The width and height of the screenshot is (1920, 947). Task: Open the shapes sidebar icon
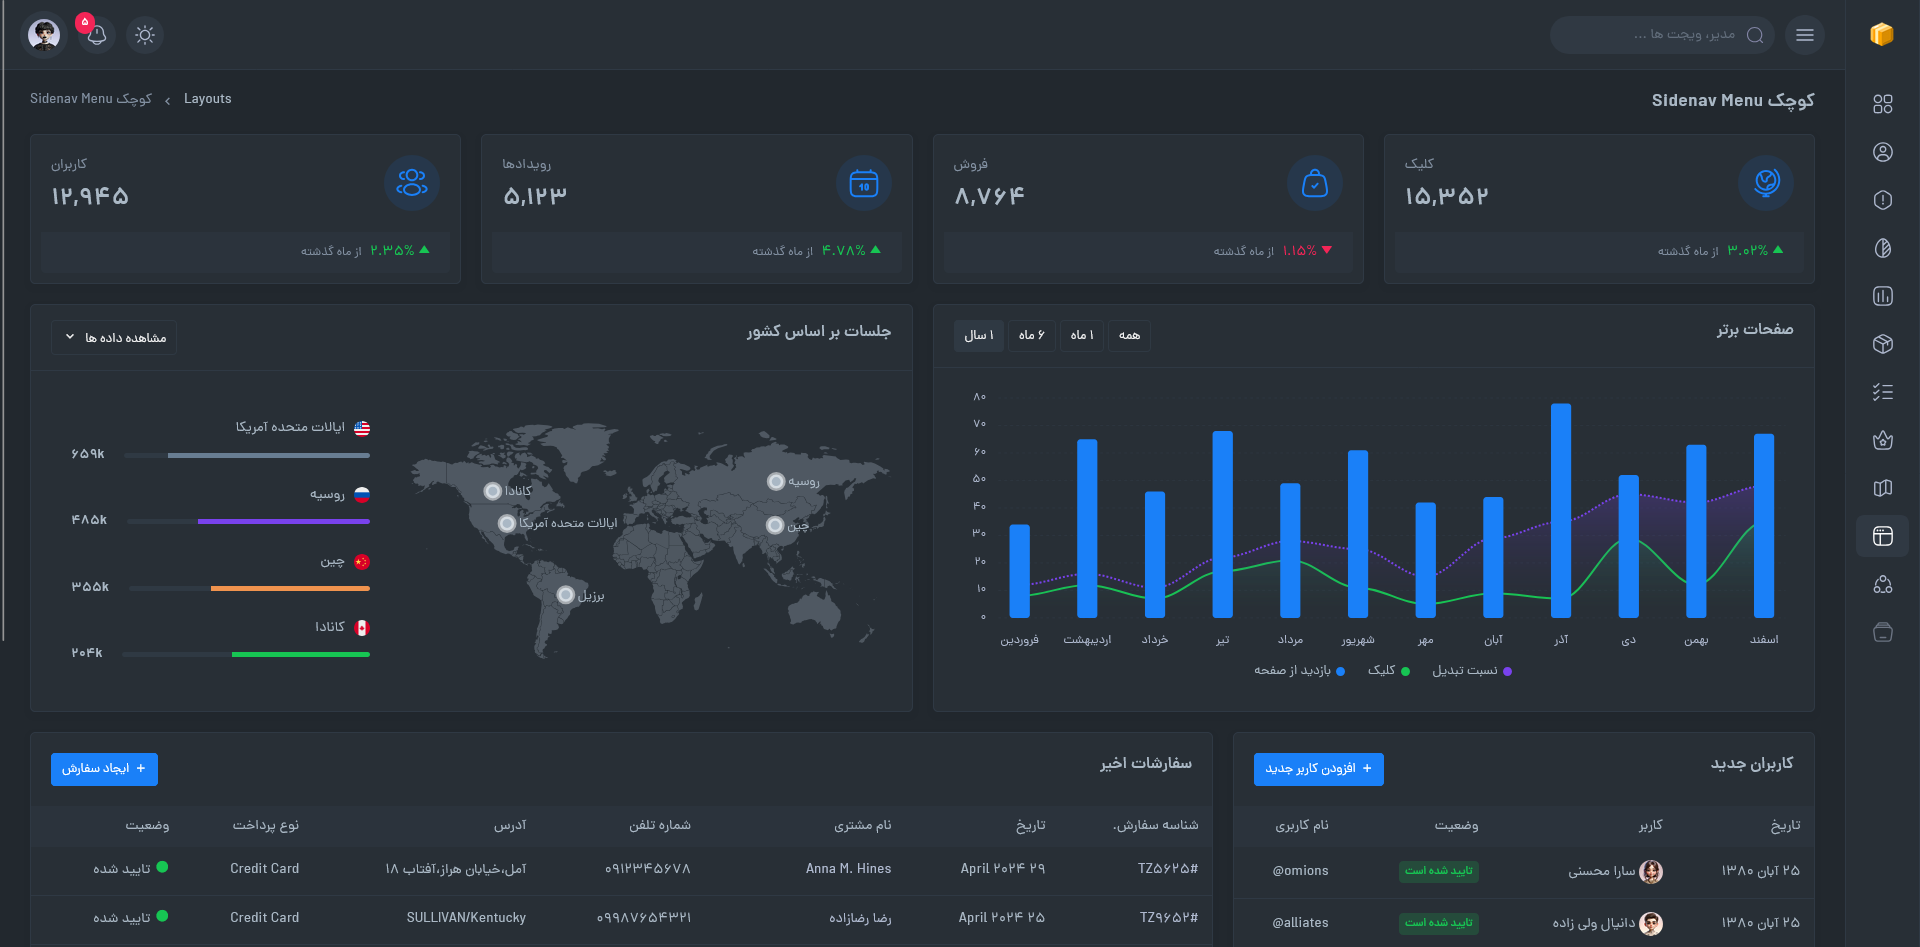coord(1883,584)
